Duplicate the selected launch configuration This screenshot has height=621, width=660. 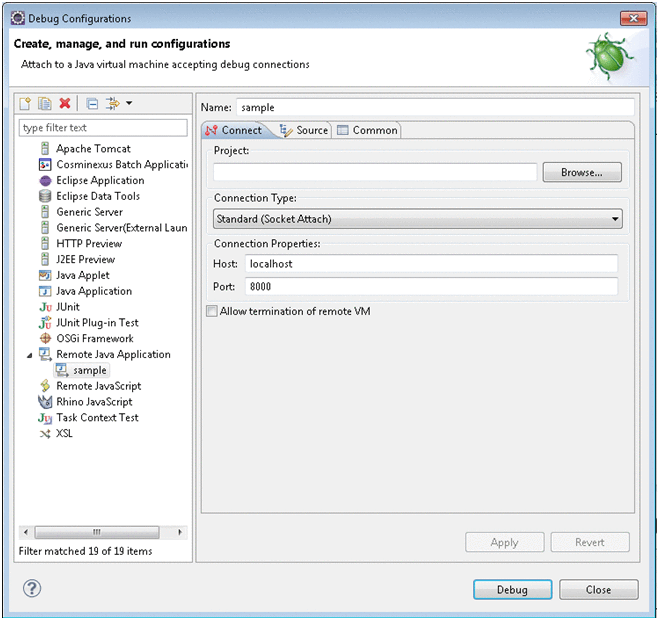pos(45,104)
